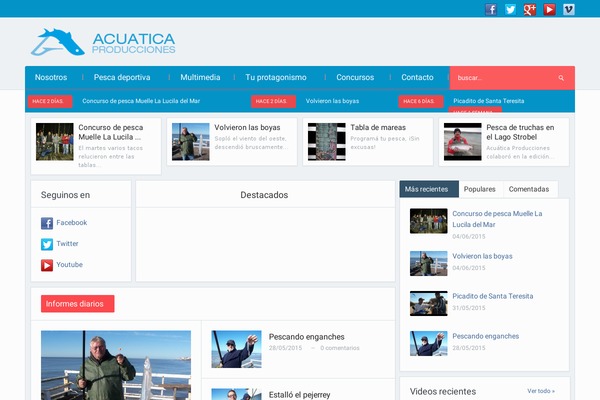Image resolution: width=600 pixels, height=400 pixels.
Task: Open card title Tabla de mareas
Action: click(x=378, y=127)
